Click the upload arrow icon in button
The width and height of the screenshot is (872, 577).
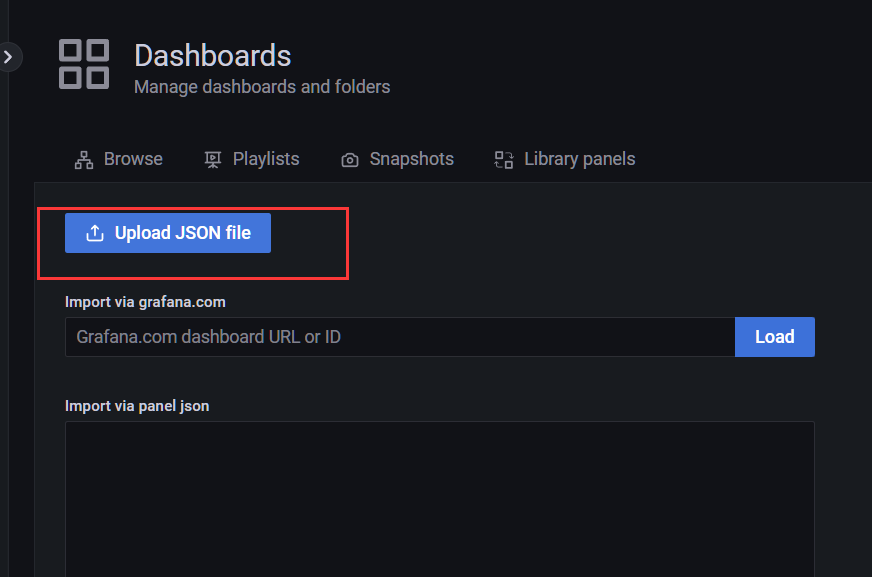(95, 233)
